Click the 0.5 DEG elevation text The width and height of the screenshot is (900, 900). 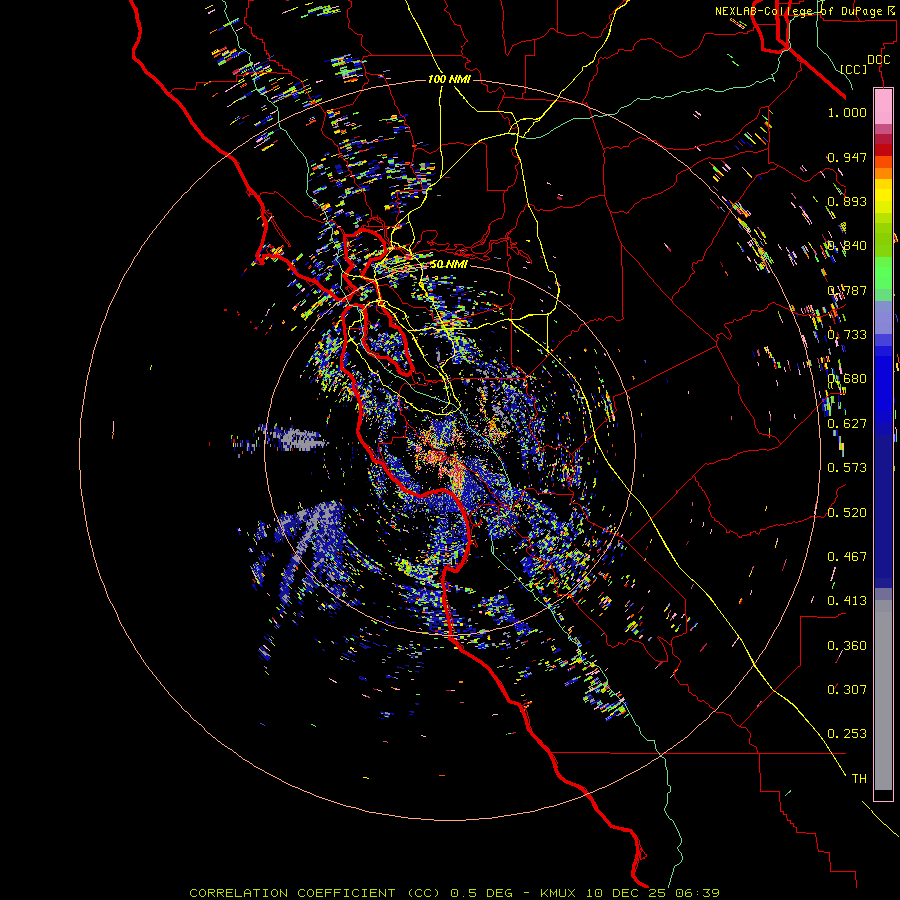coord(483,893)
